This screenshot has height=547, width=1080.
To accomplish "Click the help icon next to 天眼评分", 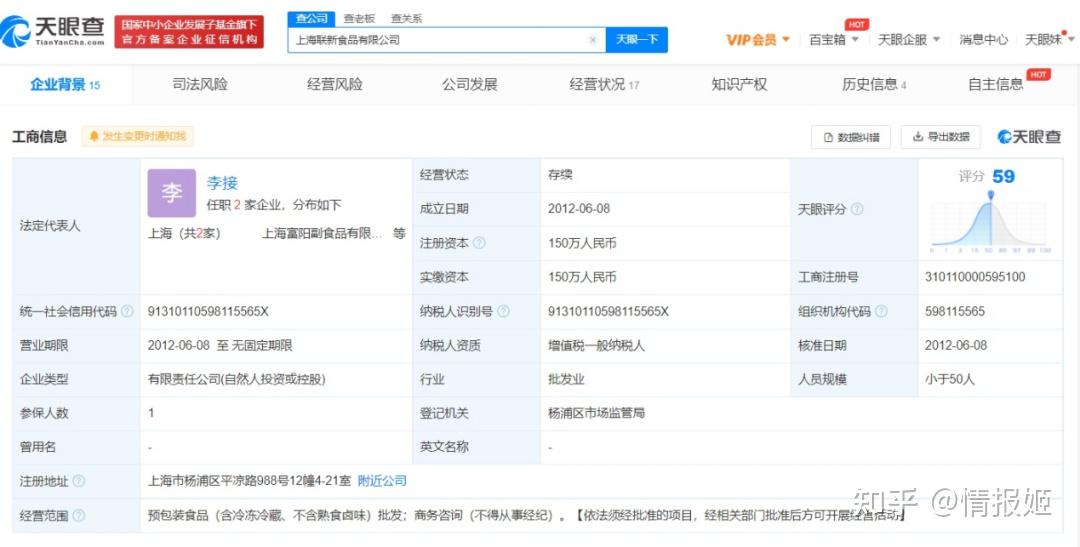I will (857, 209).
